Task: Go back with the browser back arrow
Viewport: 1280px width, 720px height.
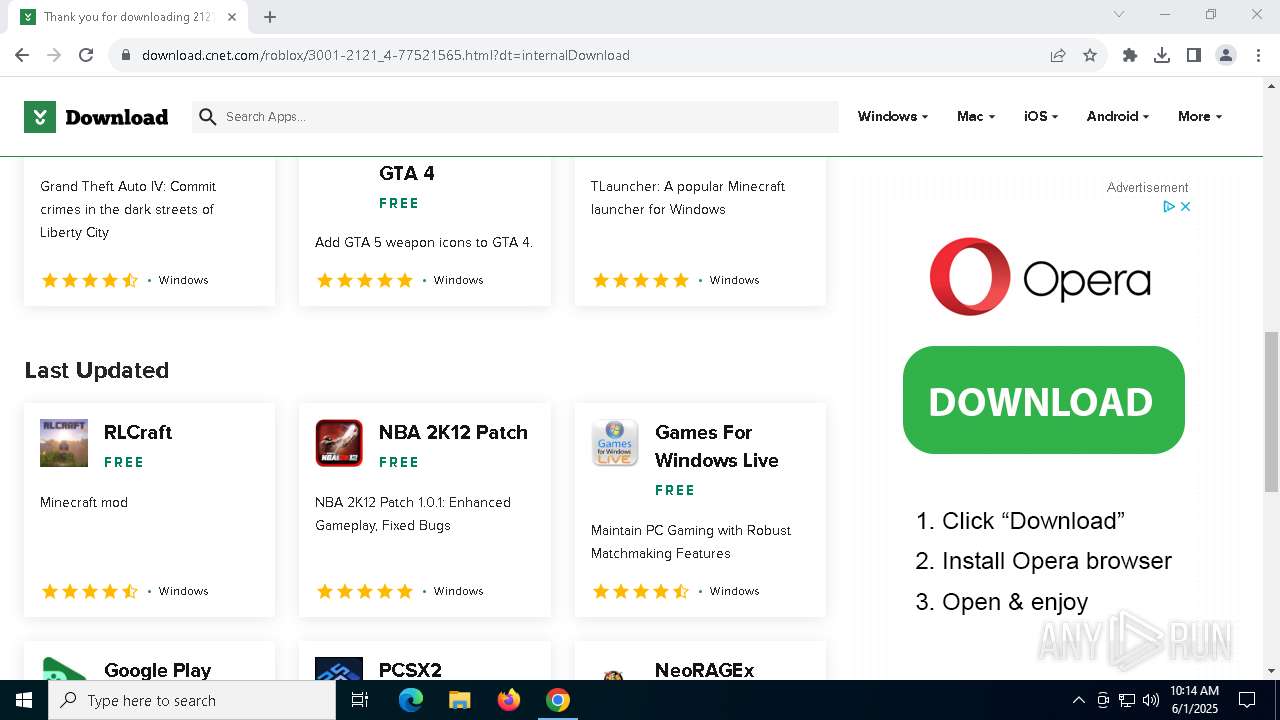Action: point(22,55)
